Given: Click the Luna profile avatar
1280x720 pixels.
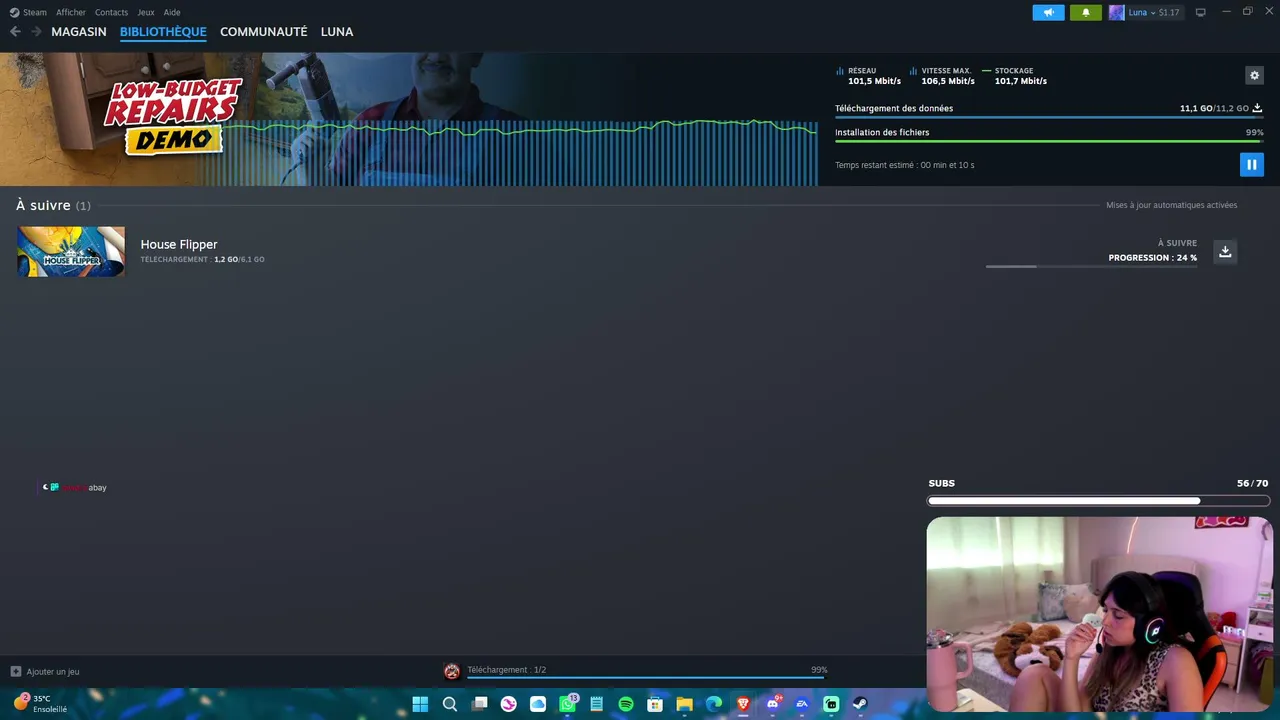Looking at the screenshot, I should click(x=1116, y=13).
